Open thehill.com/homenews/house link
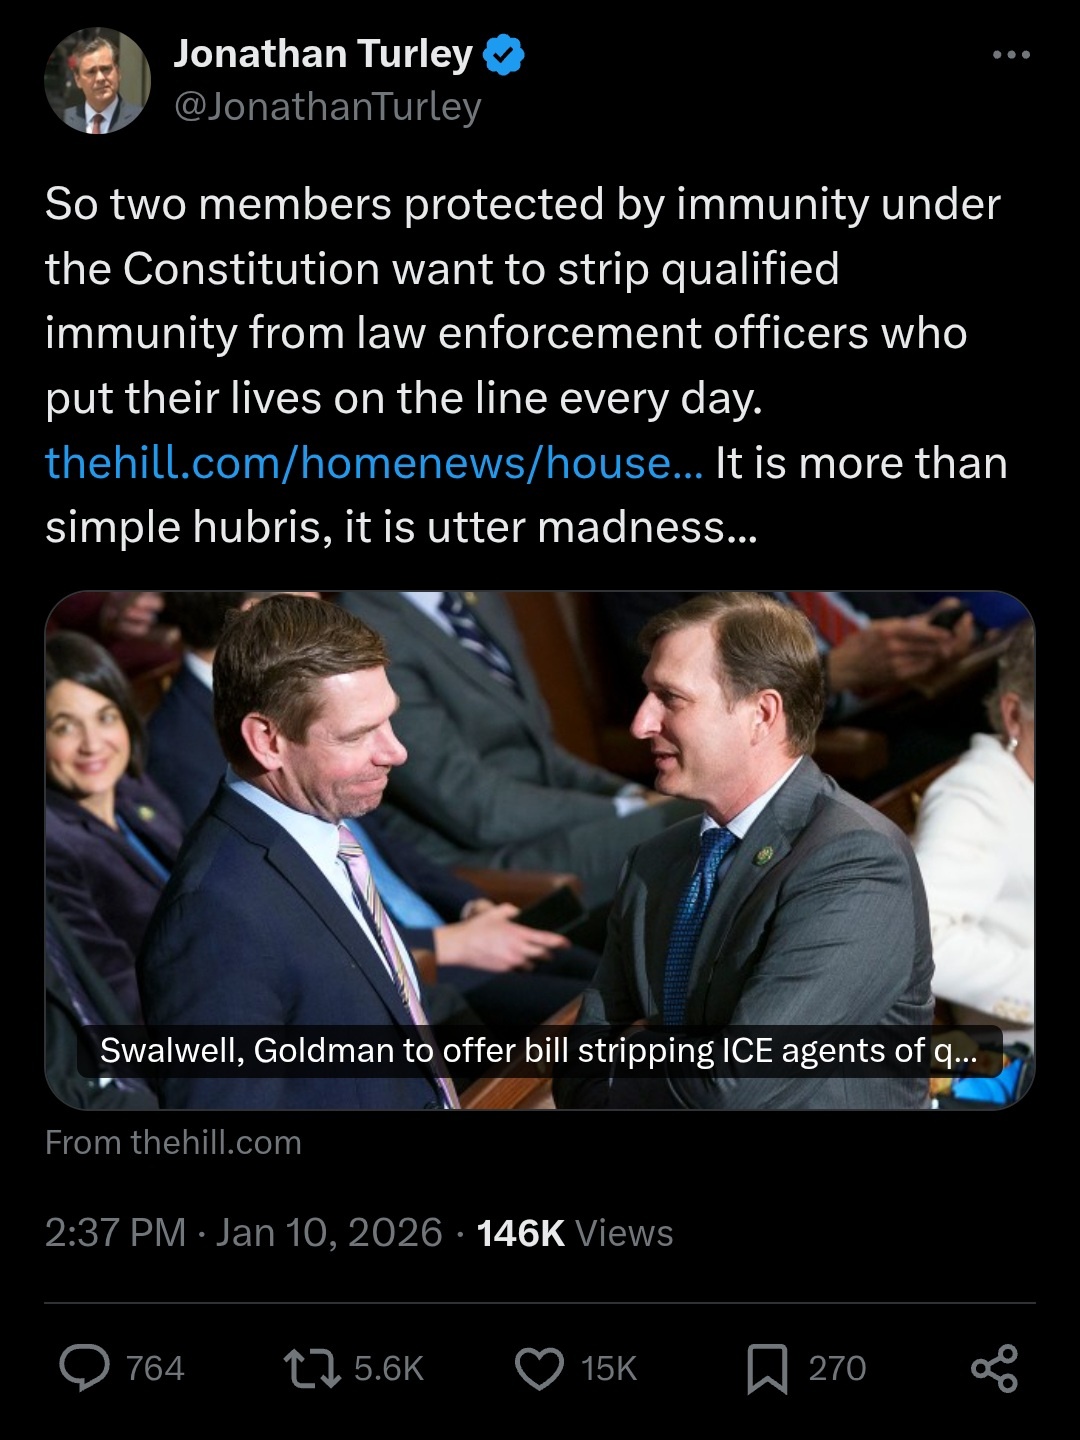Image resolution: width=1080 pixels, height=1440 pixels. tap(374, 463)
